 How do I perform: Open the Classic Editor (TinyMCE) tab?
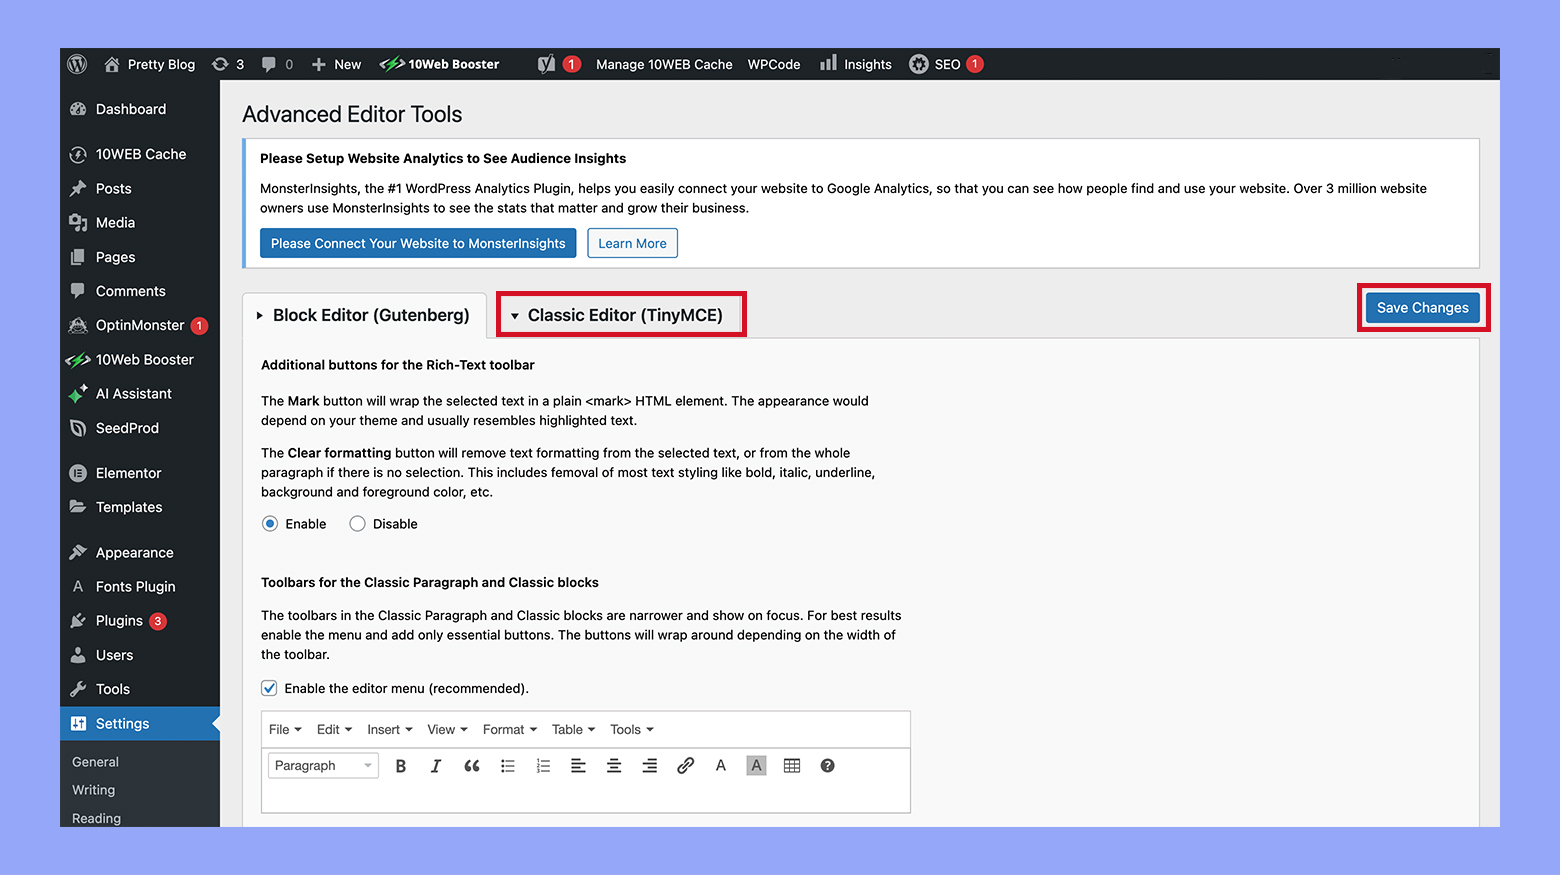[620, 314]
